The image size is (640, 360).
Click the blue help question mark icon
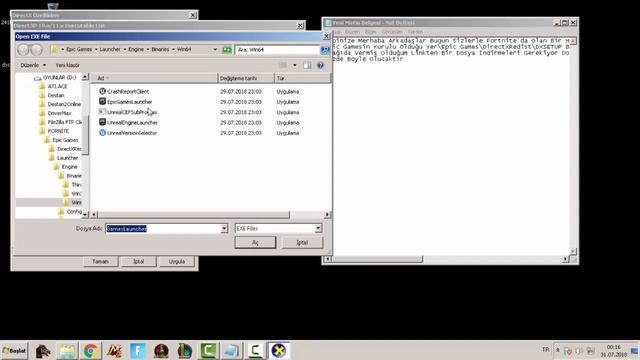[x=320, y=65]
